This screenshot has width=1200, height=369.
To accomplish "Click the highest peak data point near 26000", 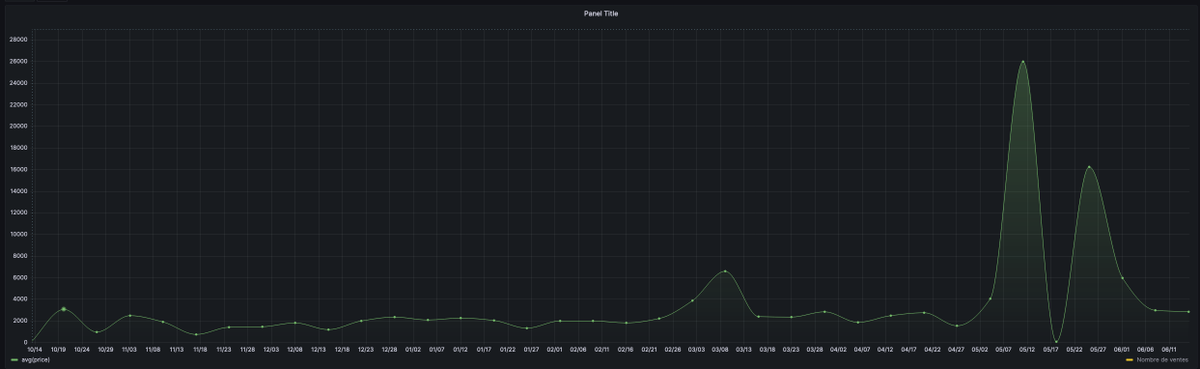I will pos(1022,62).
